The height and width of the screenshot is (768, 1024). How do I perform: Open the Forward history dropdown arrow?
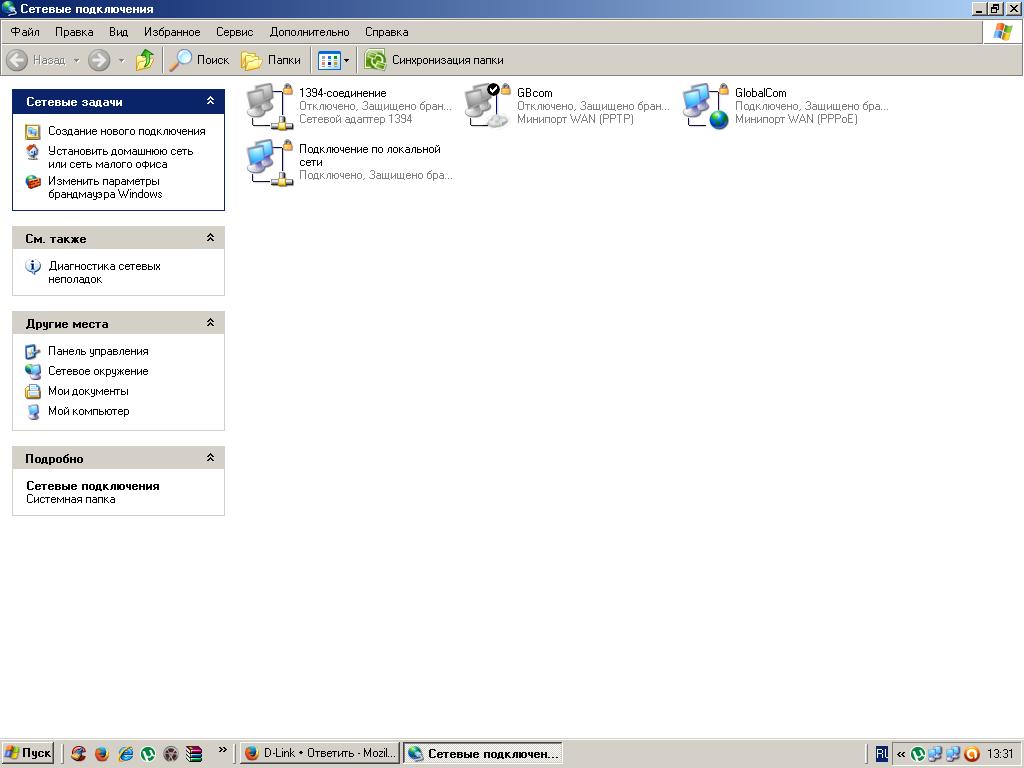(x=121, y=60)
